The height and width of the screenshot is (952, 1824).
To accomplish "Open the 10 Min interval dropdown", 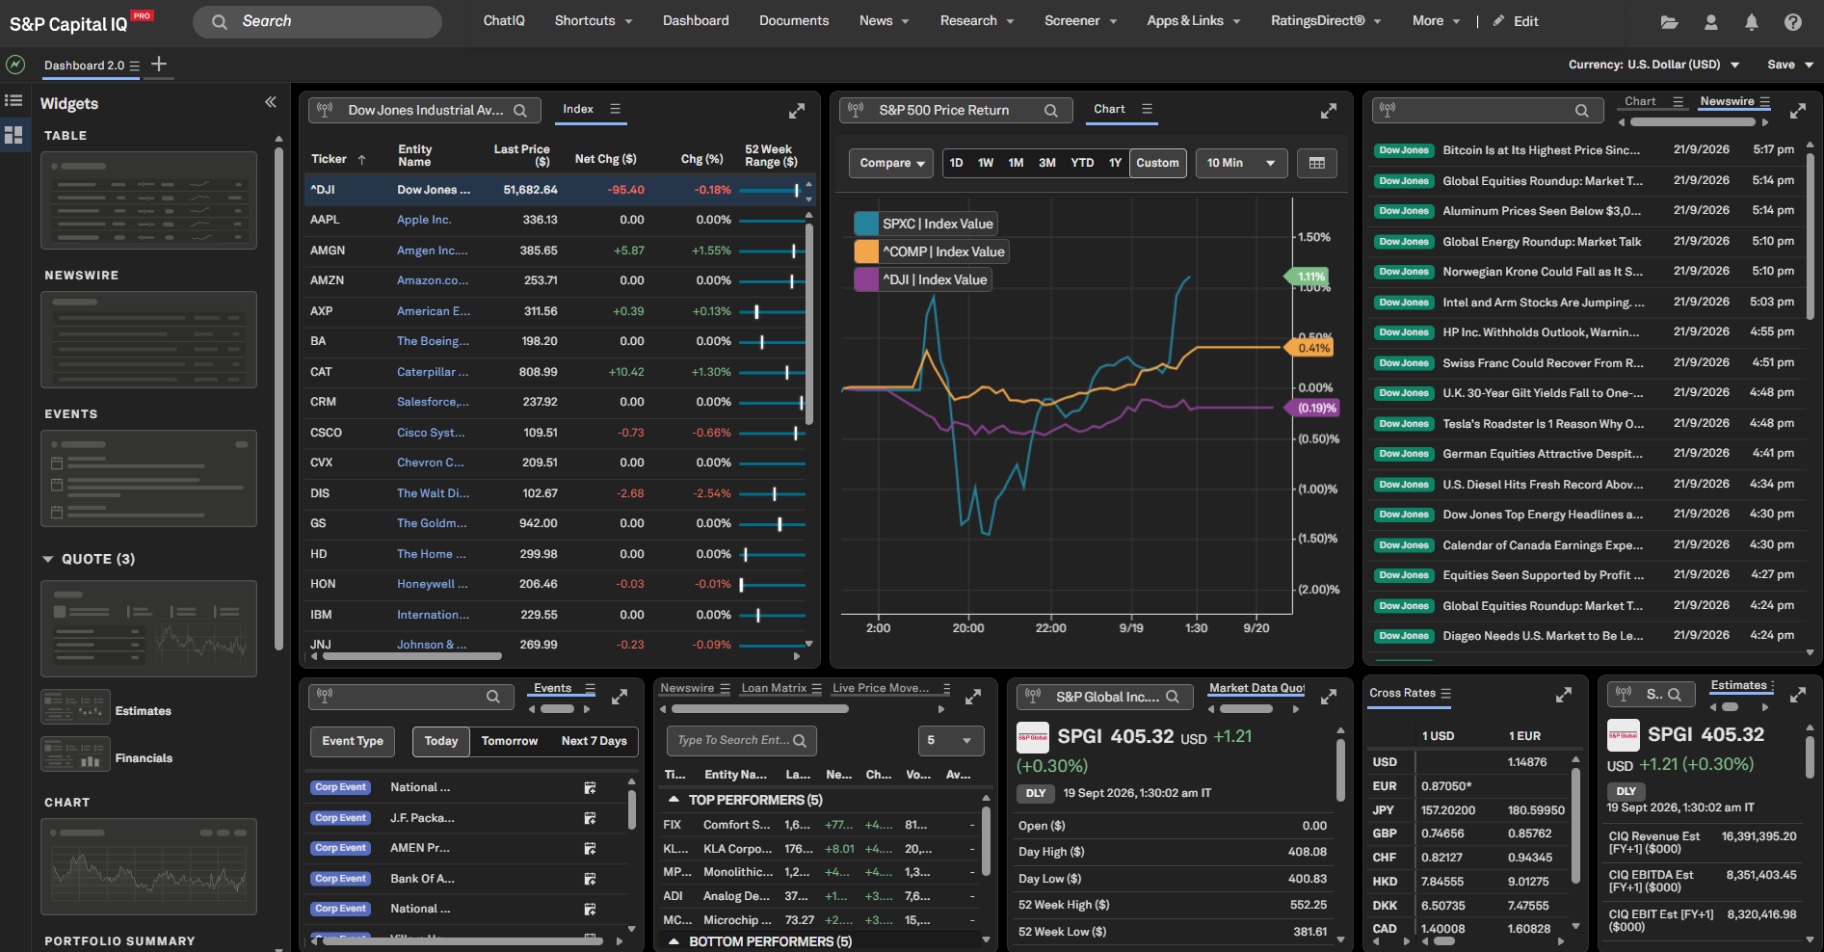I will point(1241,163).
